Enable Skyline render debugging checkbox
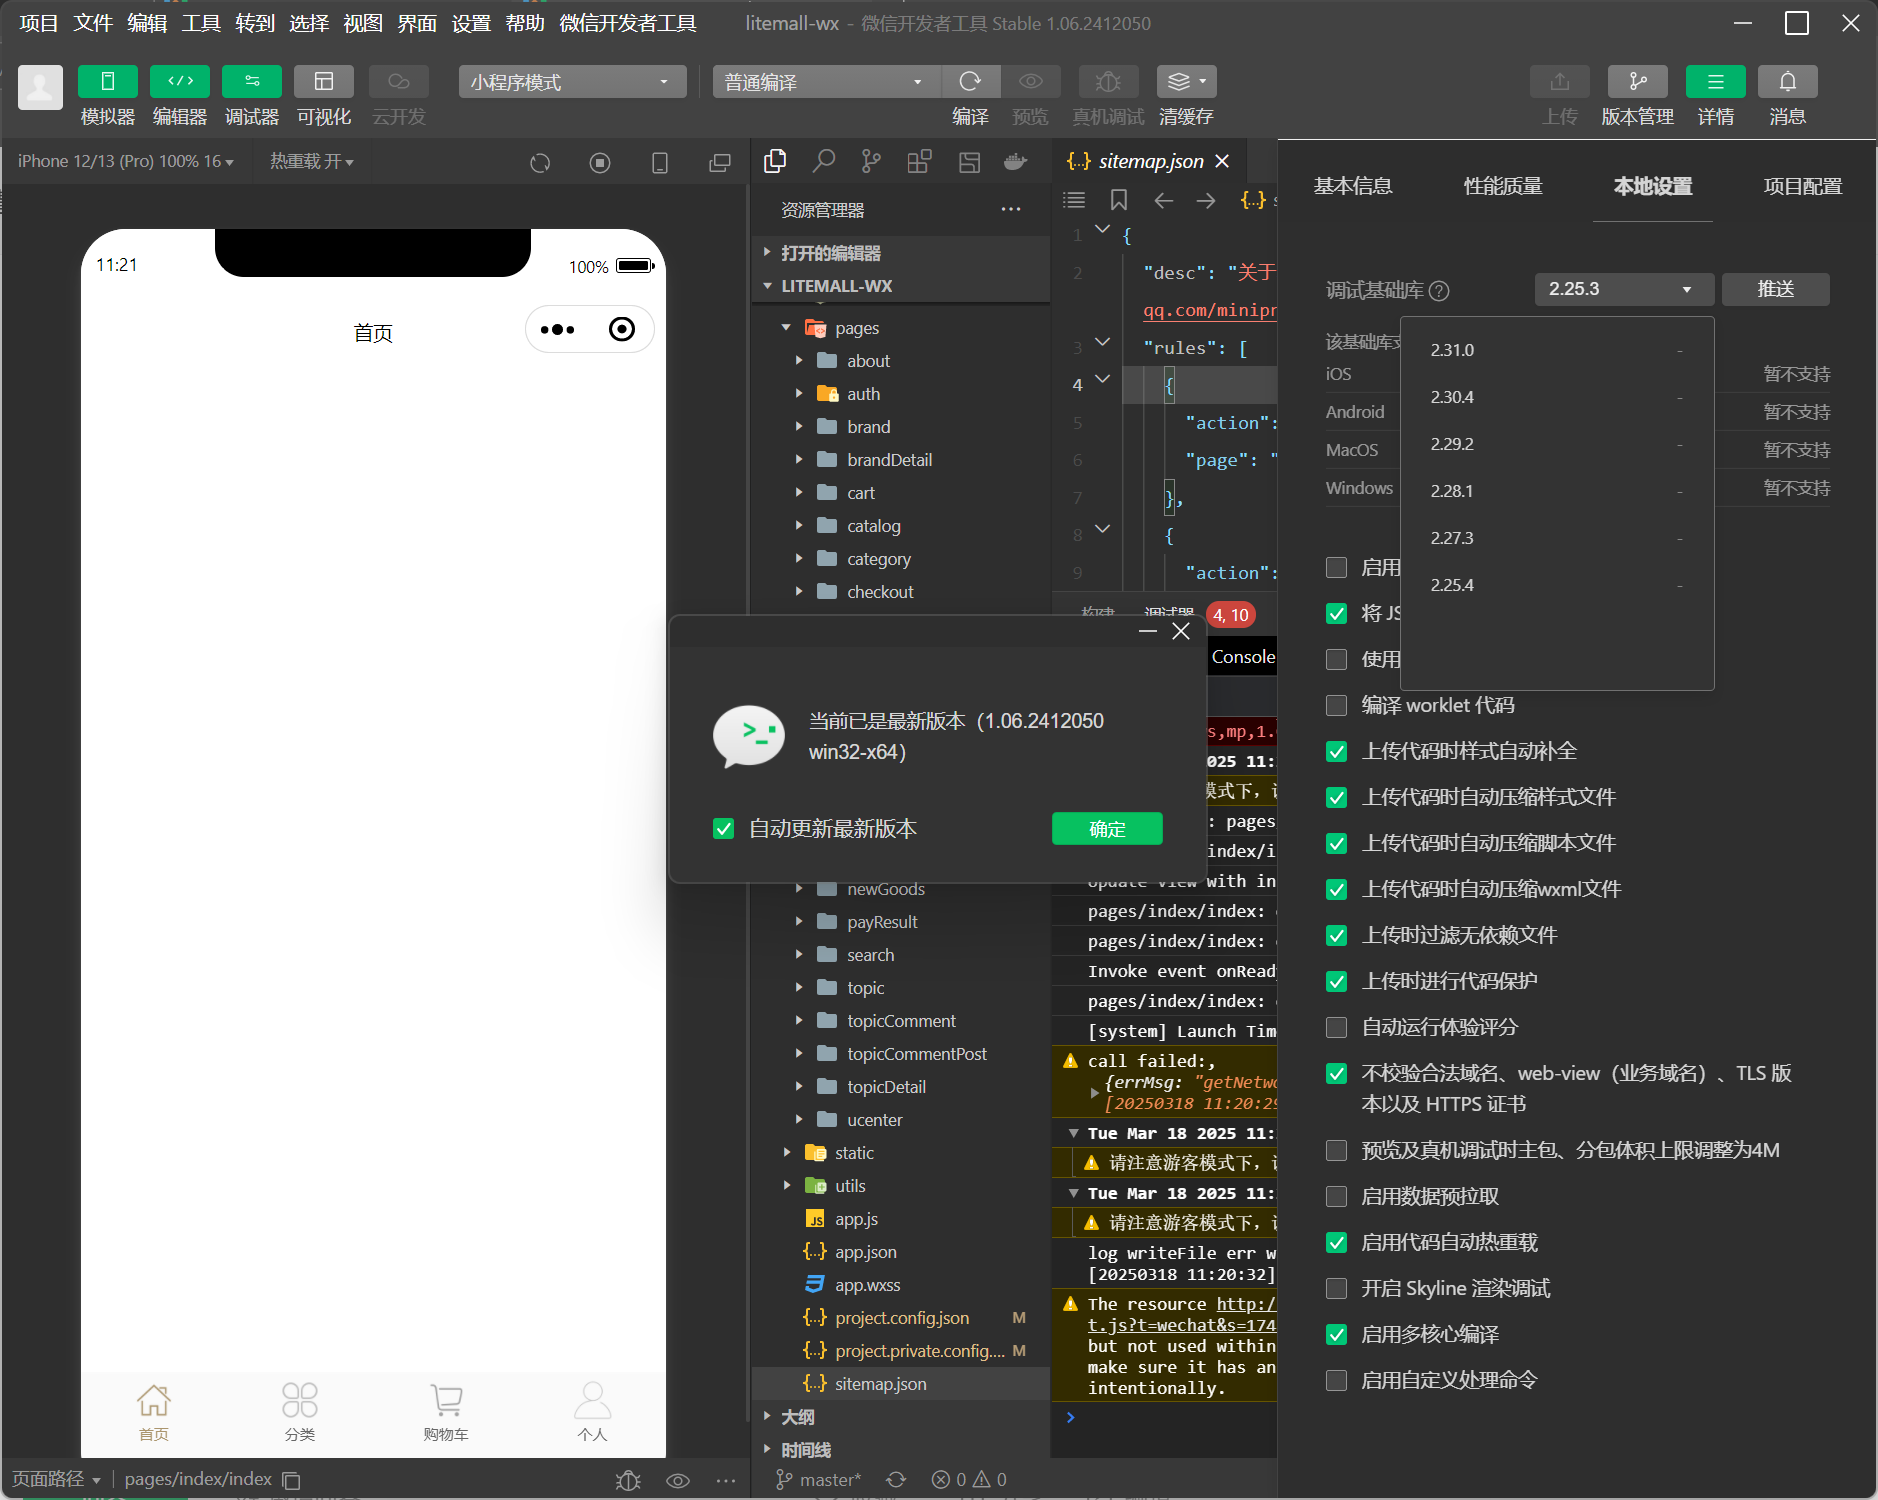The height and width of the screenshot is (1500, 1878). click(1336, 1288)
